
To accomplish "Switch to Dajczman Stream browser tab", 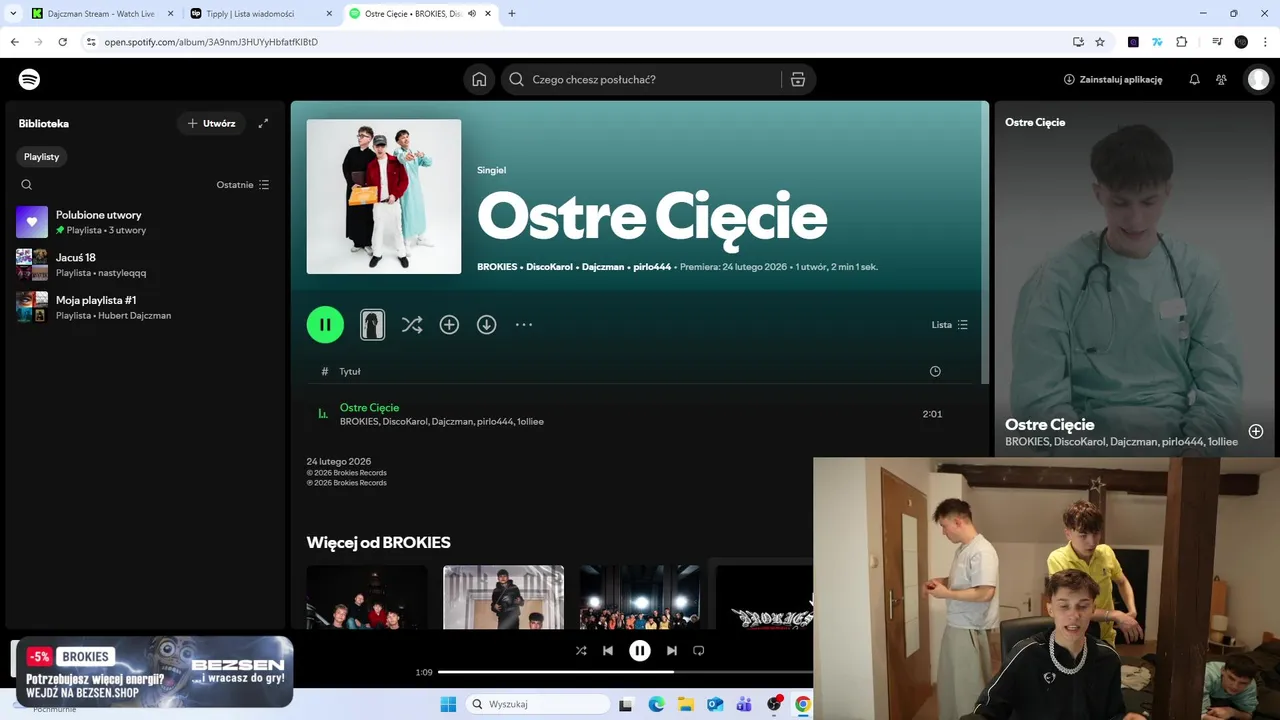I will [x=100, y=13].
